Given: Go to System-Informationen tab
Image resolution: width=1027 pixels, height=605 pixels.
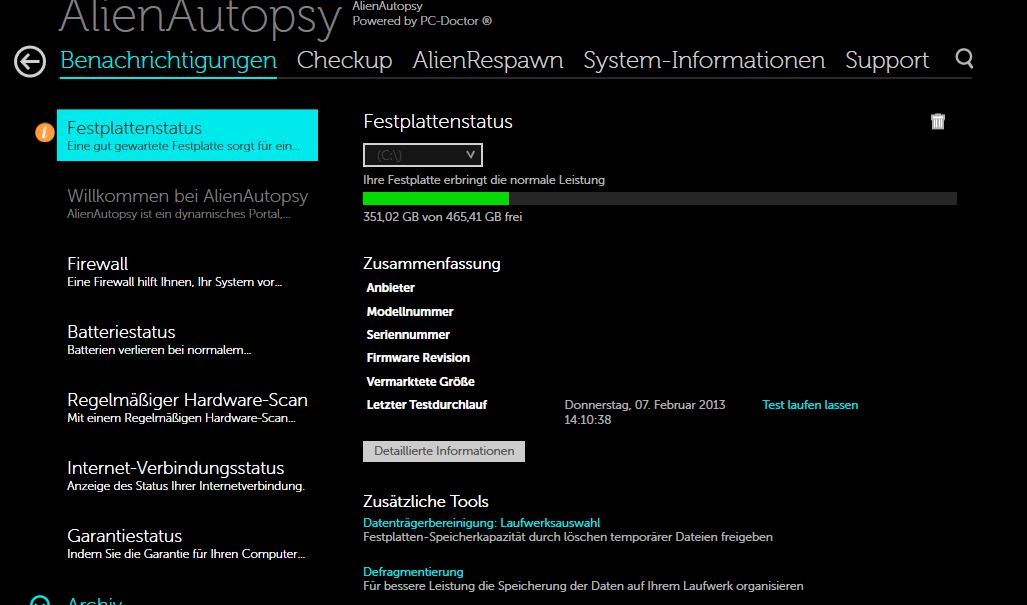Looking at the screenshot, I should pos(704,60).
